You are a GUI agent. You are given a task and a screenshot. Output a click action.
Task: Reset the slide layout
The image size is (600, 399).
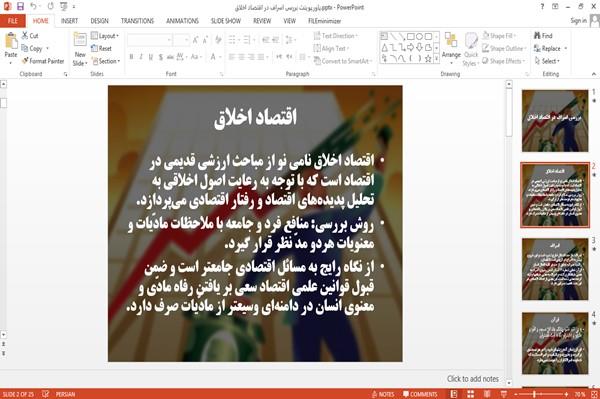[x=101, y=48]
